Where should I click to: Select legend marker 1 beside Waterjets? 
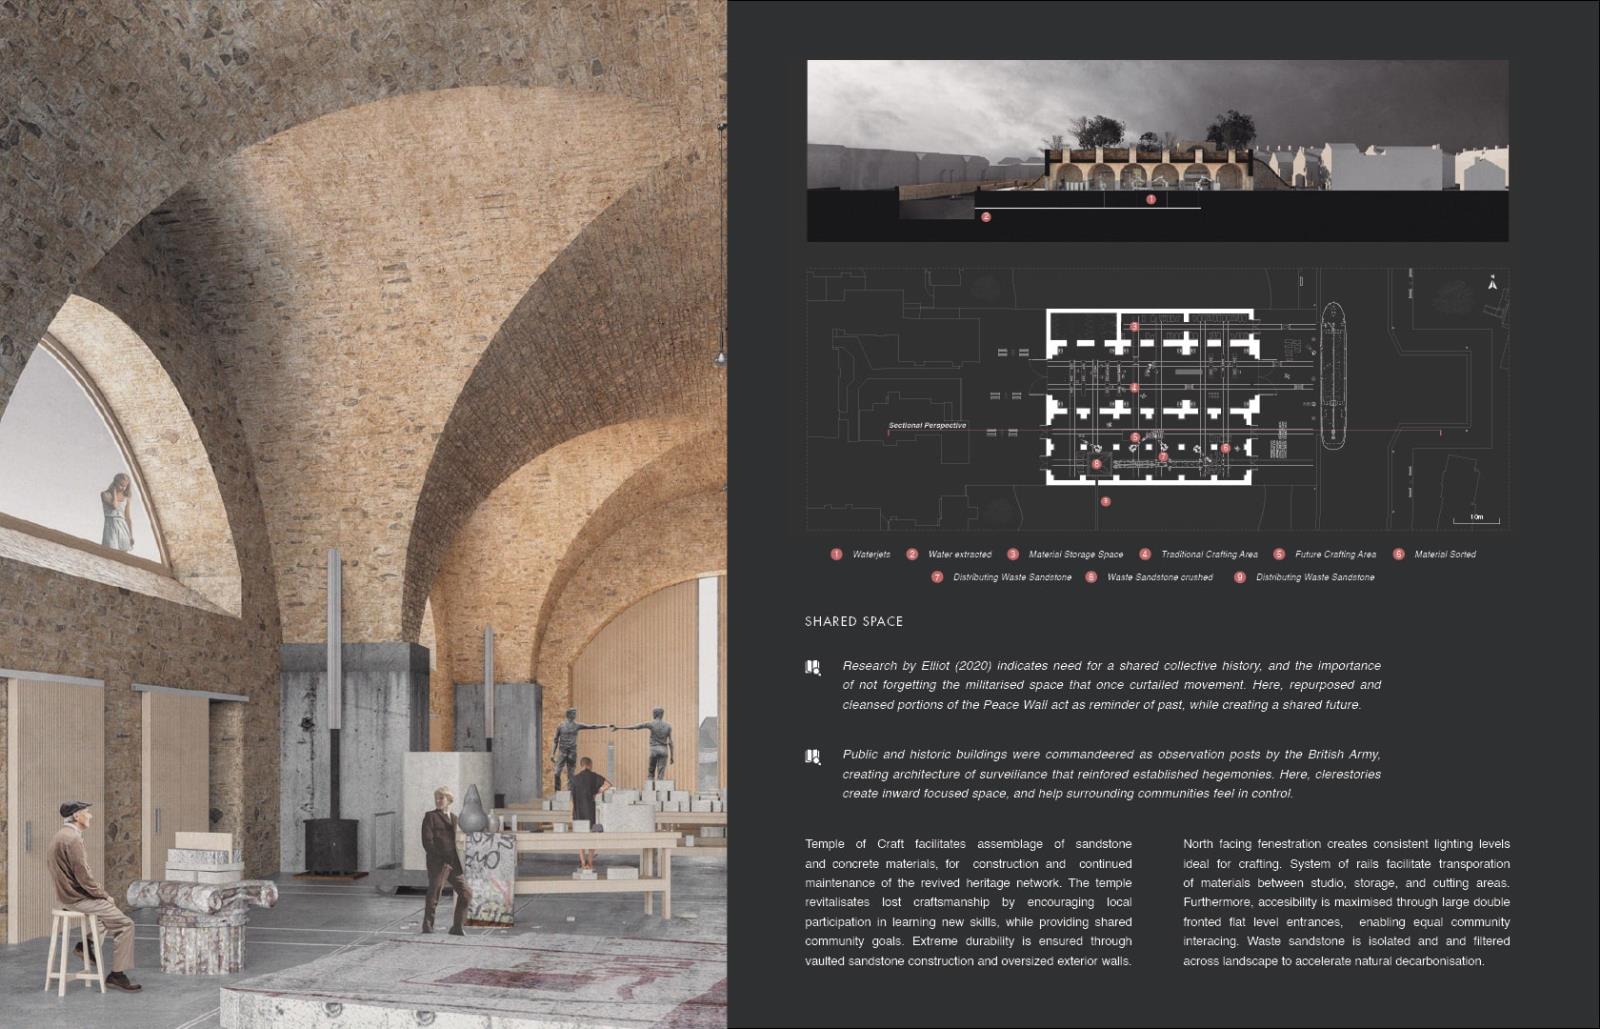(836, 554)
